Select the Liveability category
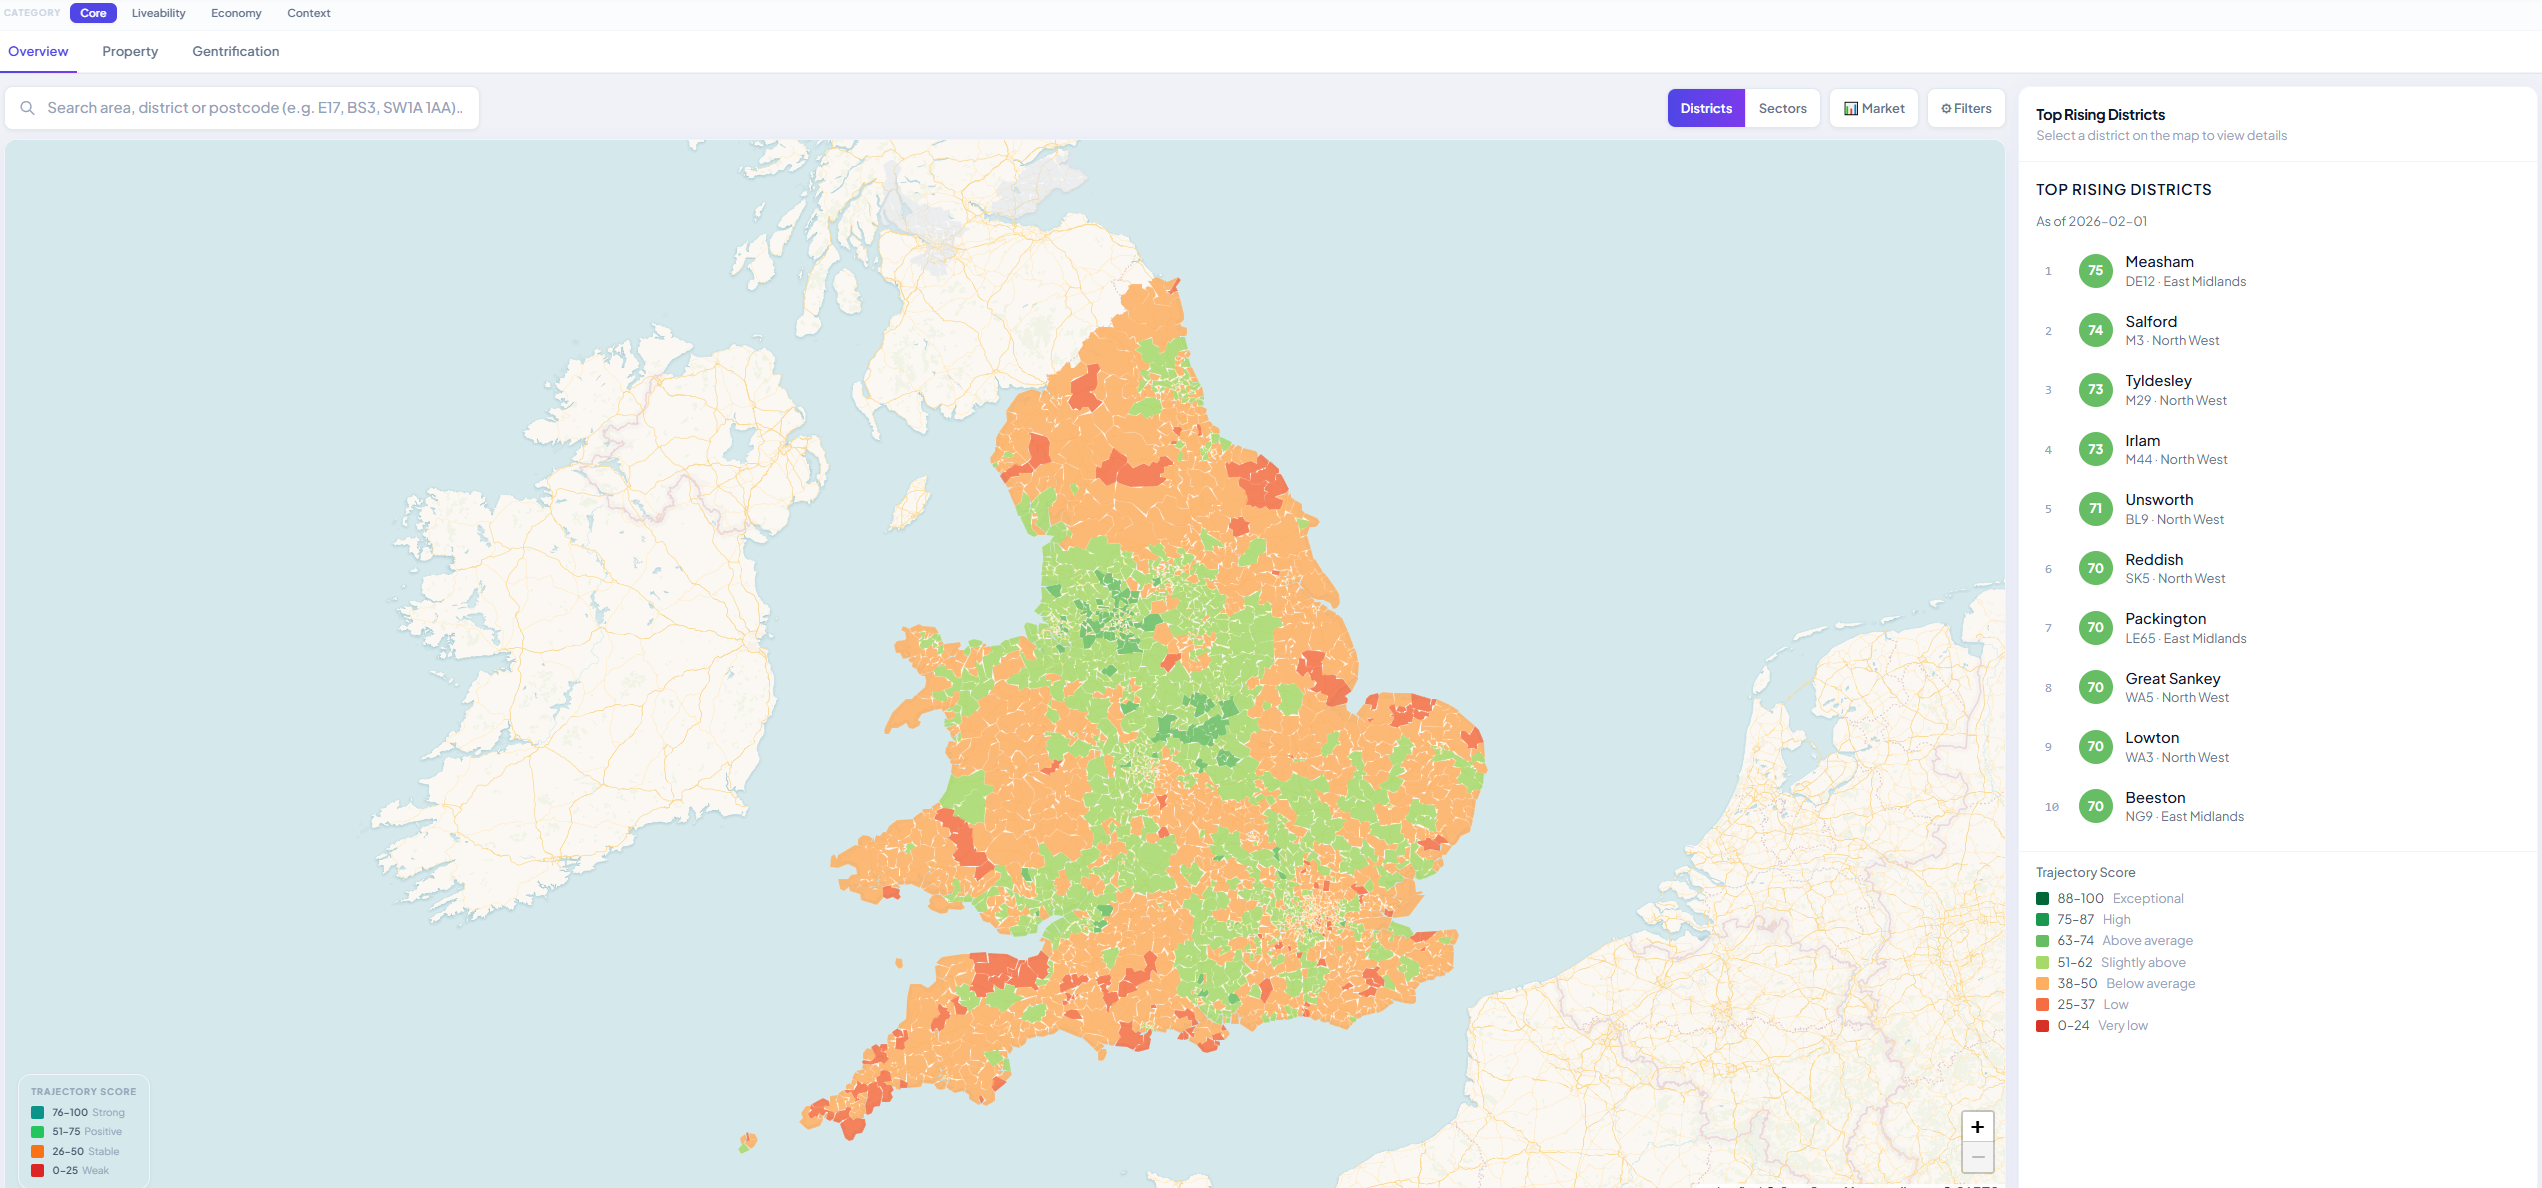 click(158, 13)
